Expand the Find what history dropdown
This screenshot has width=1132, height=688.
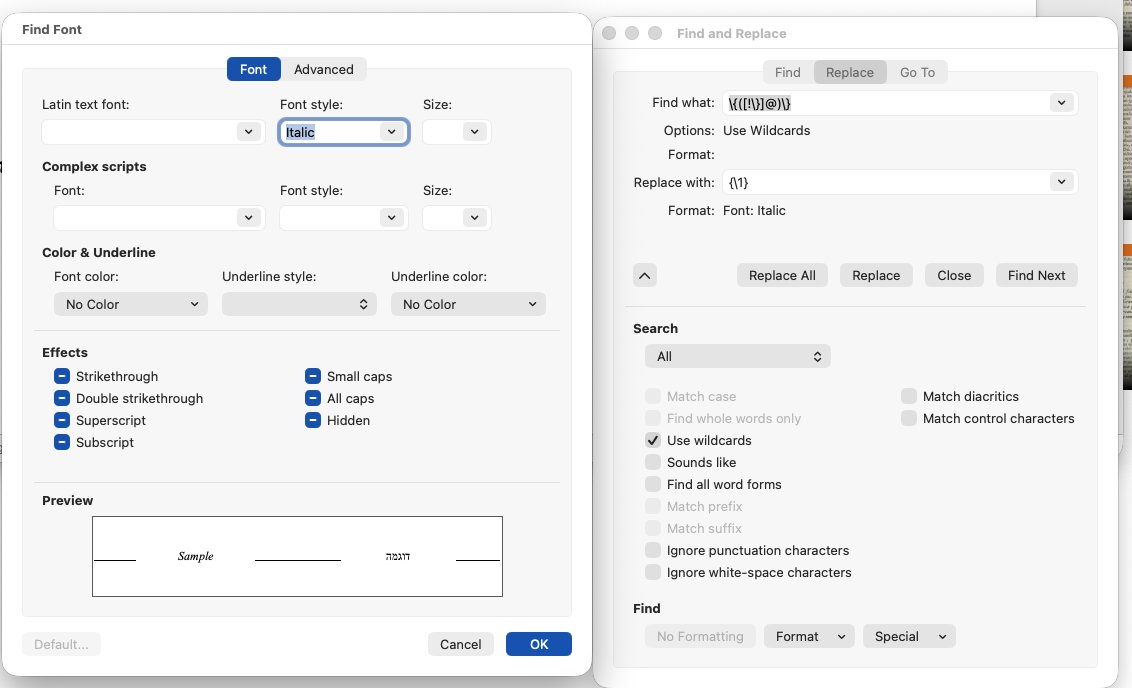pyautogui.click(x=1061, y=103)
